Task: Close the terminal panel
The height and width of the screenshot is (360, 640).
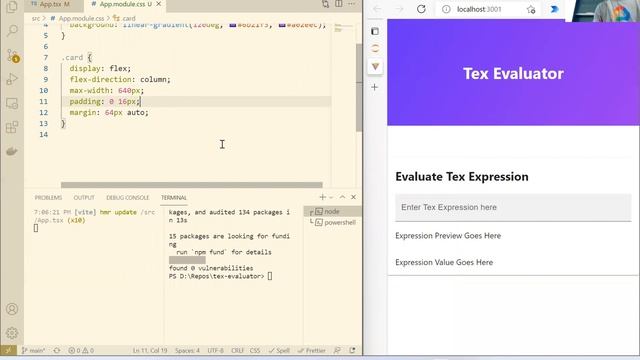Action: pos(353,197)
